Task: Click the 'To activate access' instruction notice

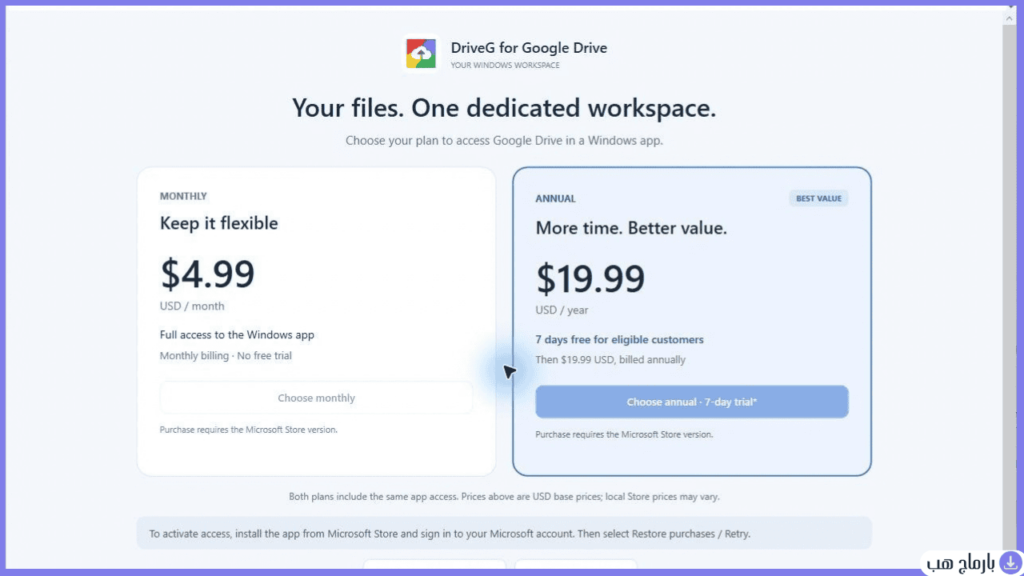Action: pos(504,534)
